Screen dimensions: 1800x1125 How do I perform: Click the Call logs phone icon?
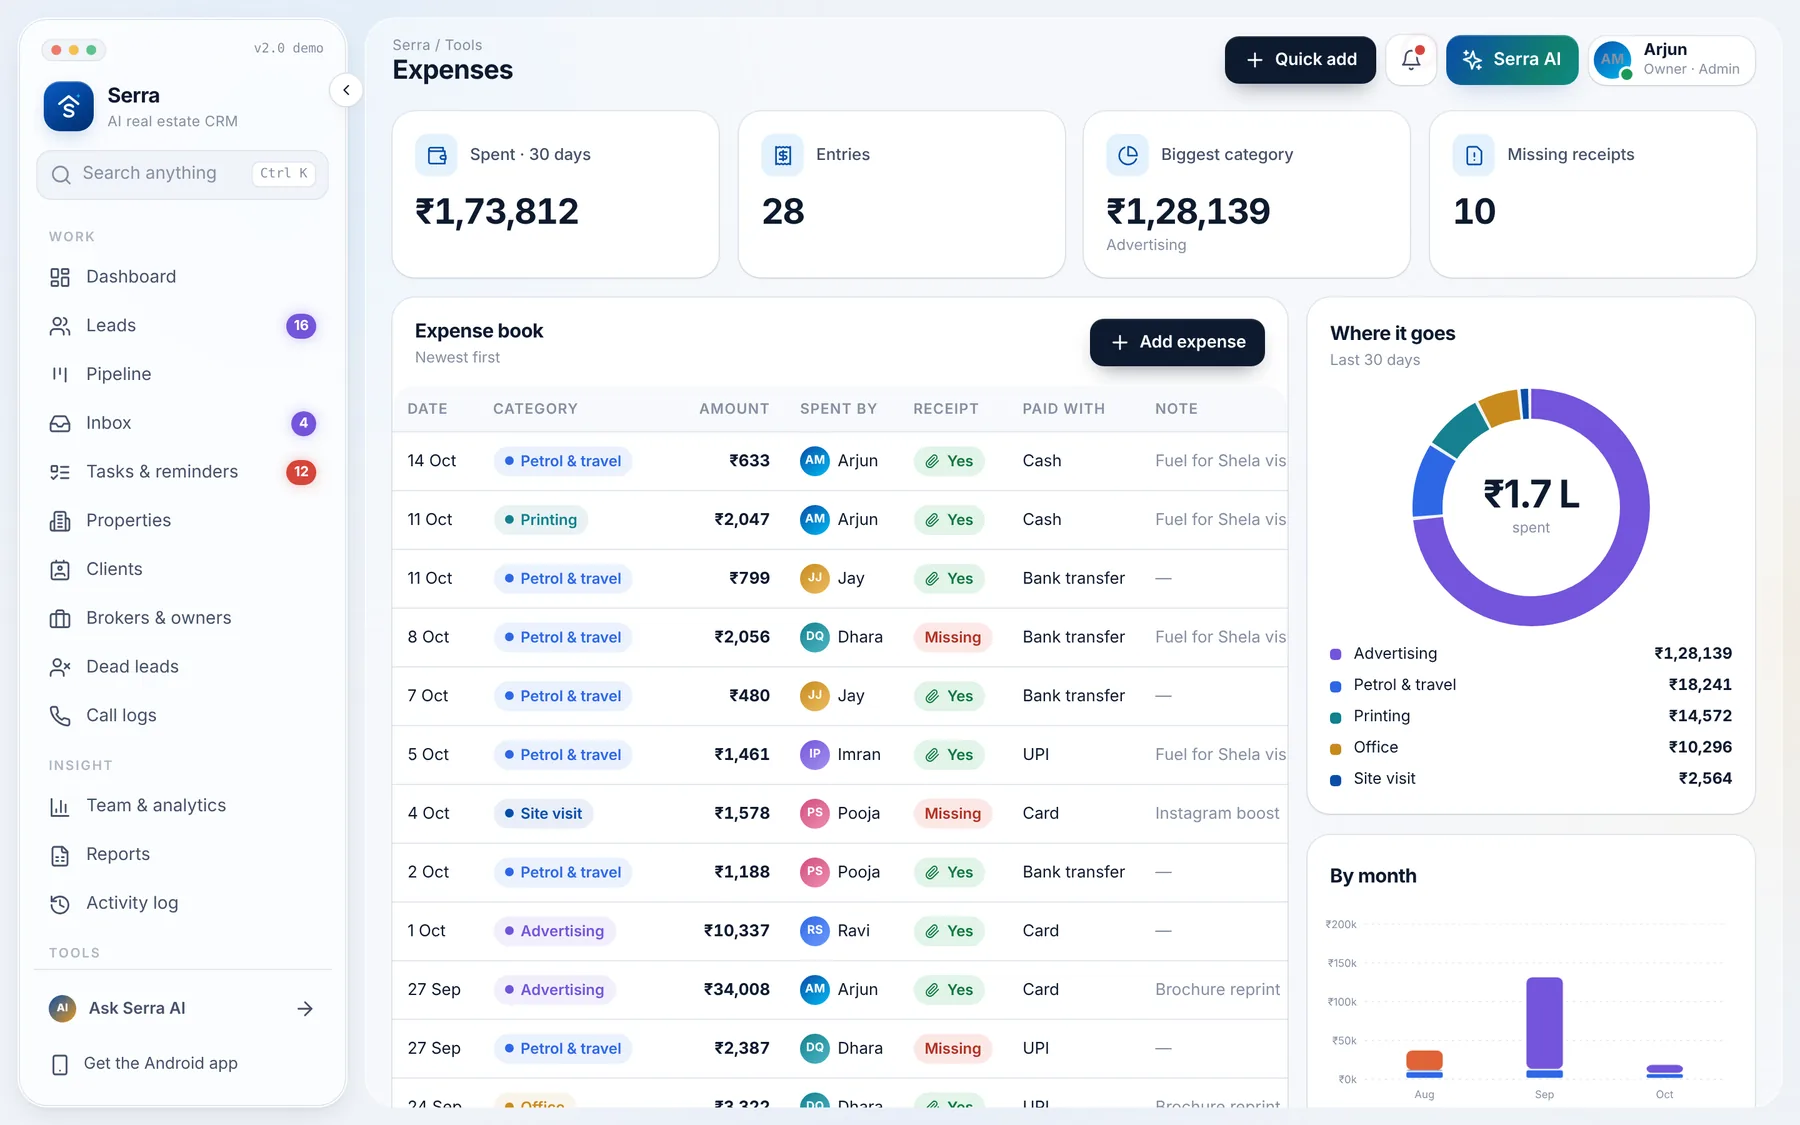60,716
